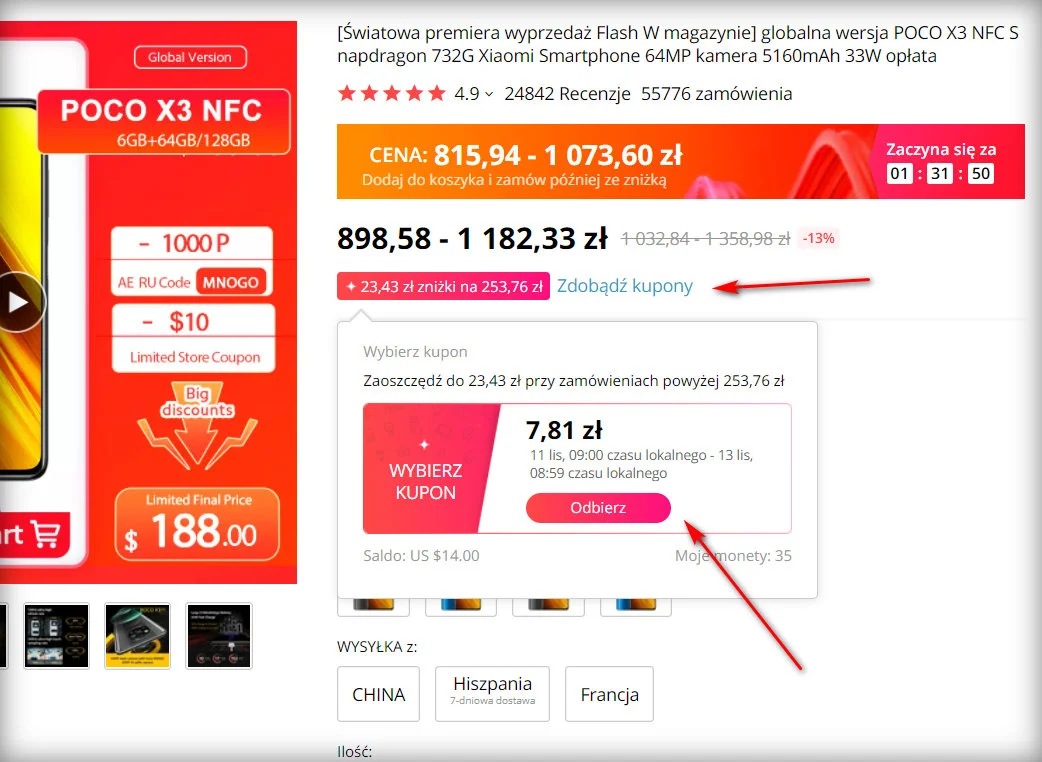Click the MNOGO promo code label
The image size is (1042, 762).
(231, 282)
